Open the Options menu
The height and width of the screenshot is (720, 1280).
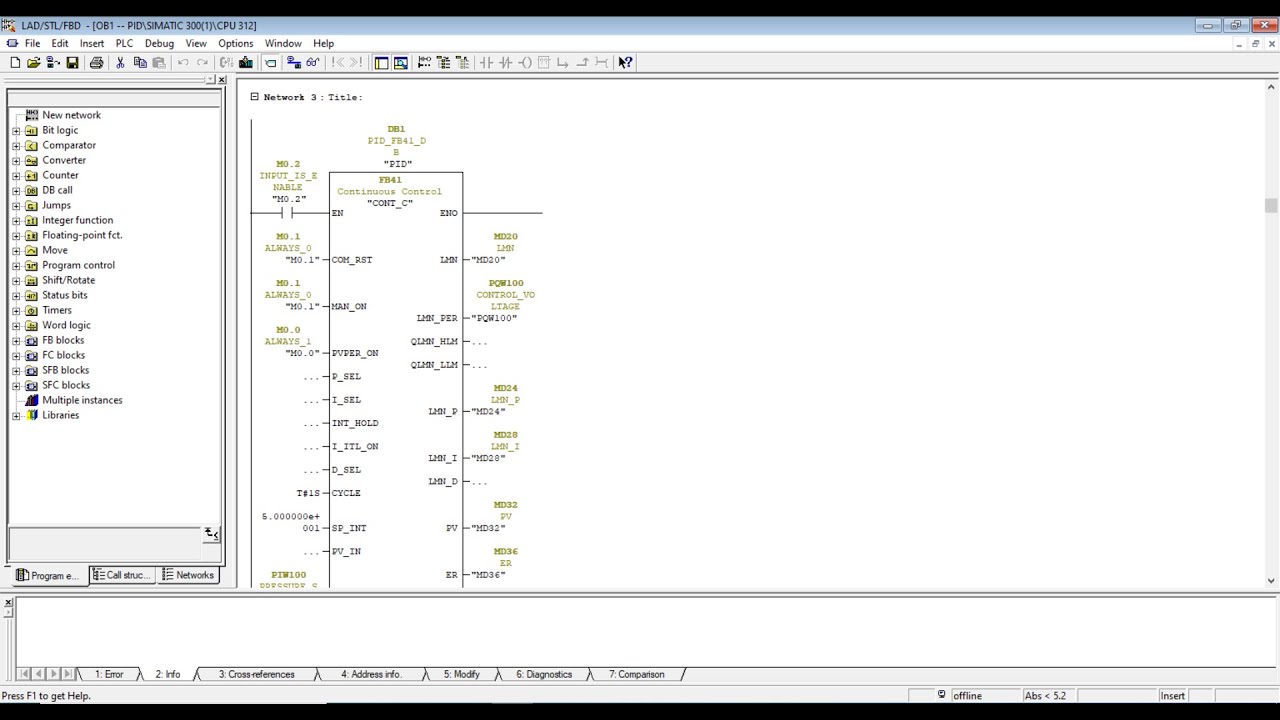pos(236,43)
